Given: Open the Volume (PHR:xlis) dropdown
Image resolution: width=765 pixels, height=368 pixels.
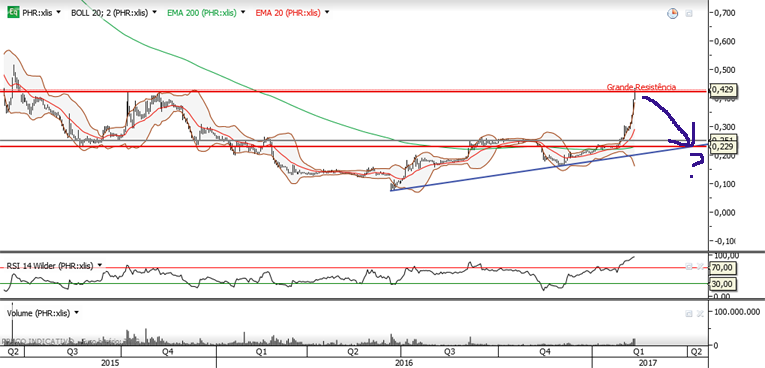Looking at the screenshot, I should pos(76,313).
